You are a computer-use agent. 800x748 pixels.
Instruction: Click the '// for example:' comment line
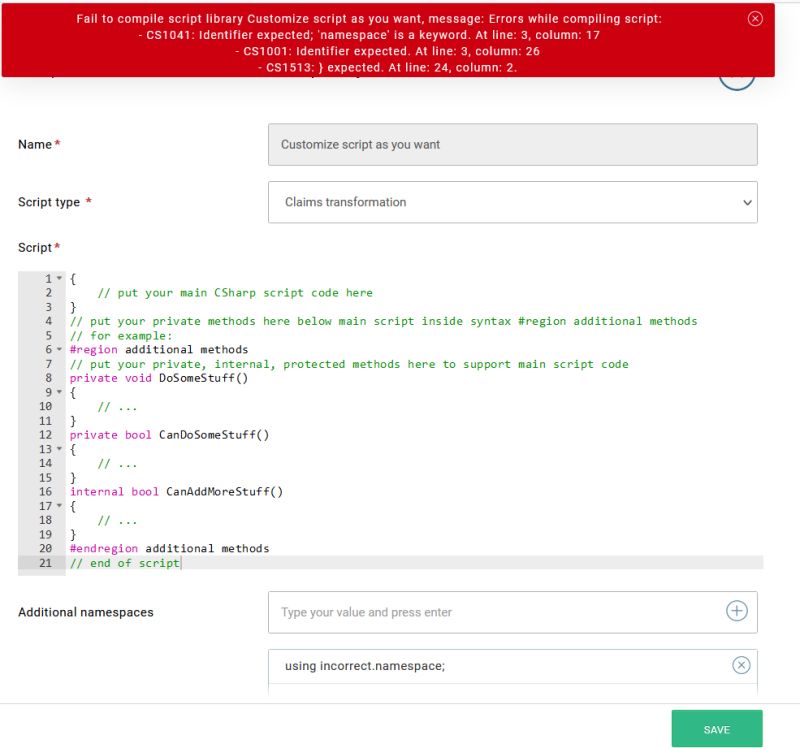click(x=121, y=336)
